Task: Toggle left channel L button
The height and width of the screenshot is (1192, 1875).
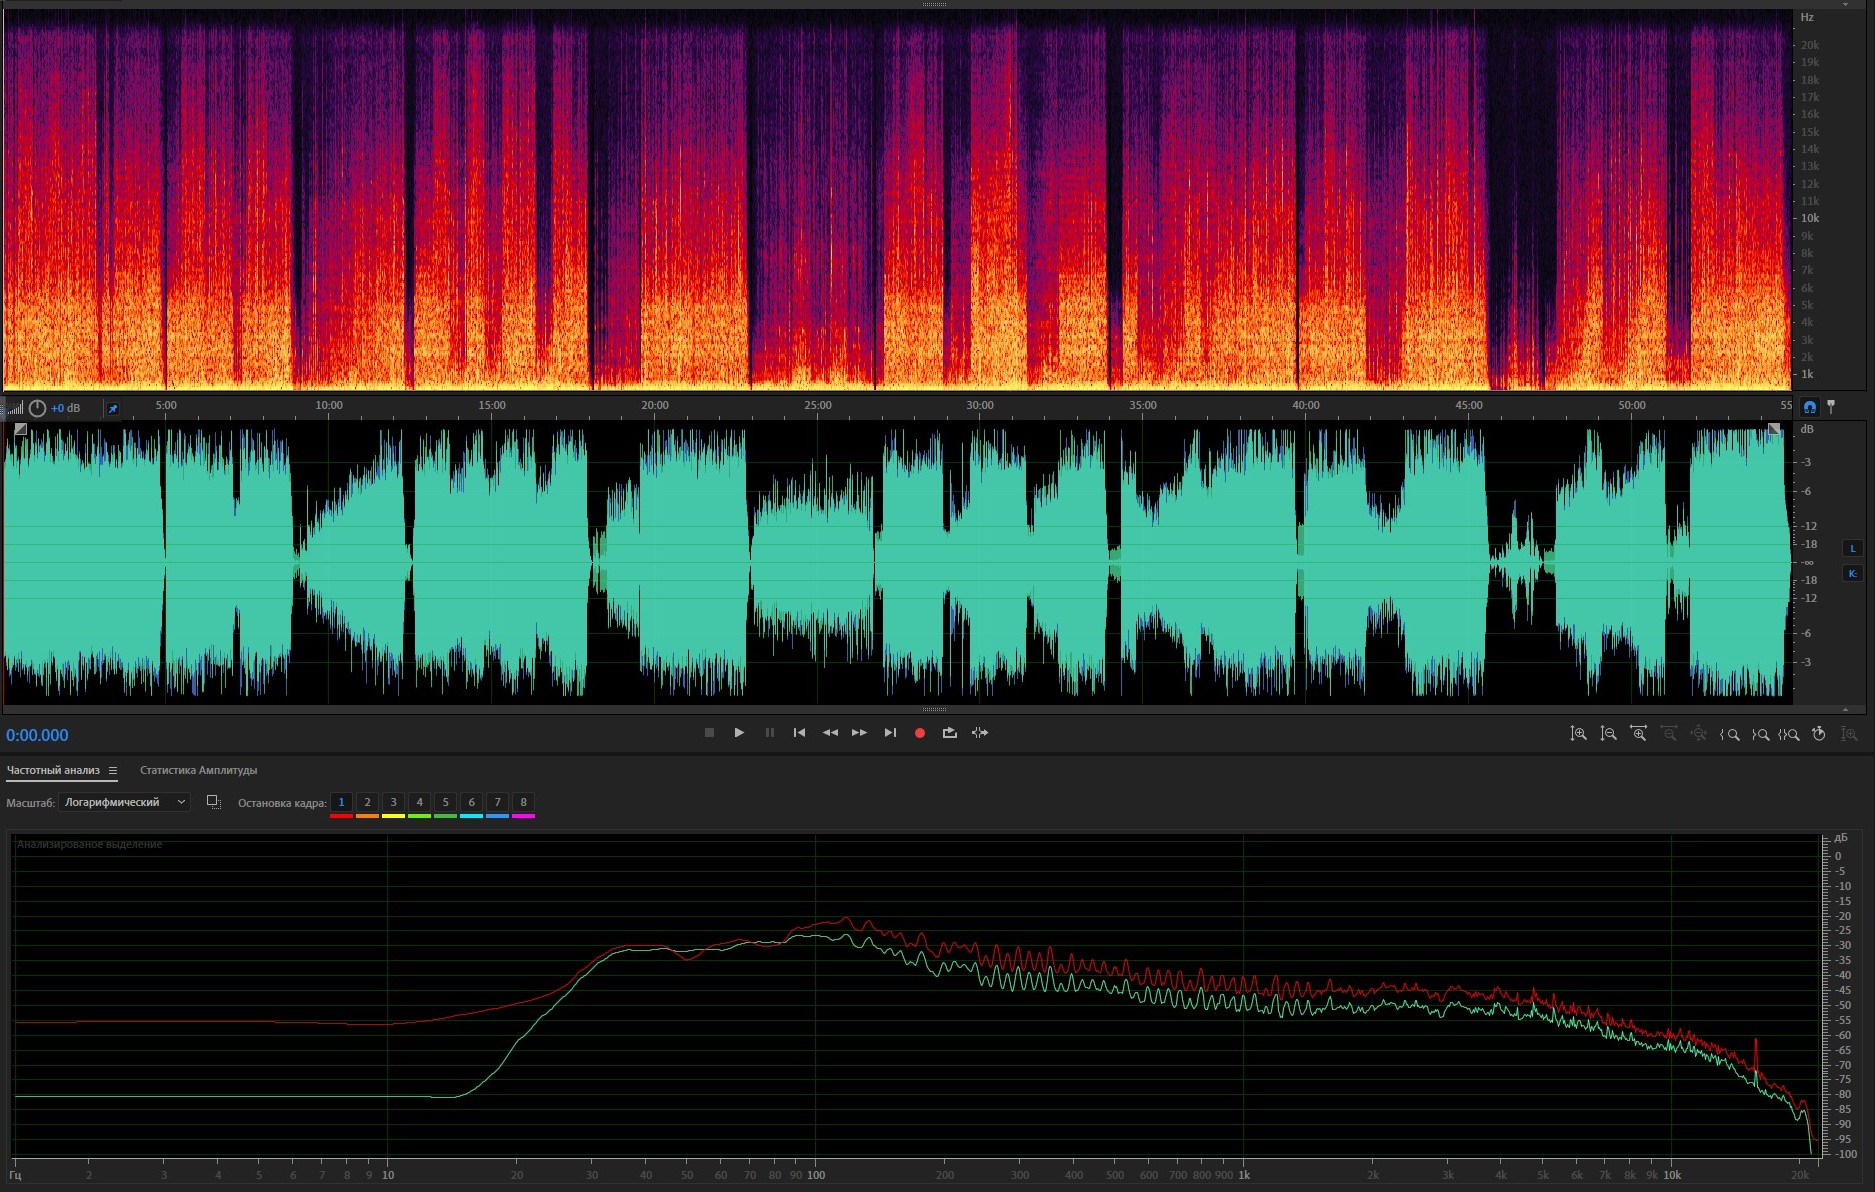Action: click(1852, 548)
